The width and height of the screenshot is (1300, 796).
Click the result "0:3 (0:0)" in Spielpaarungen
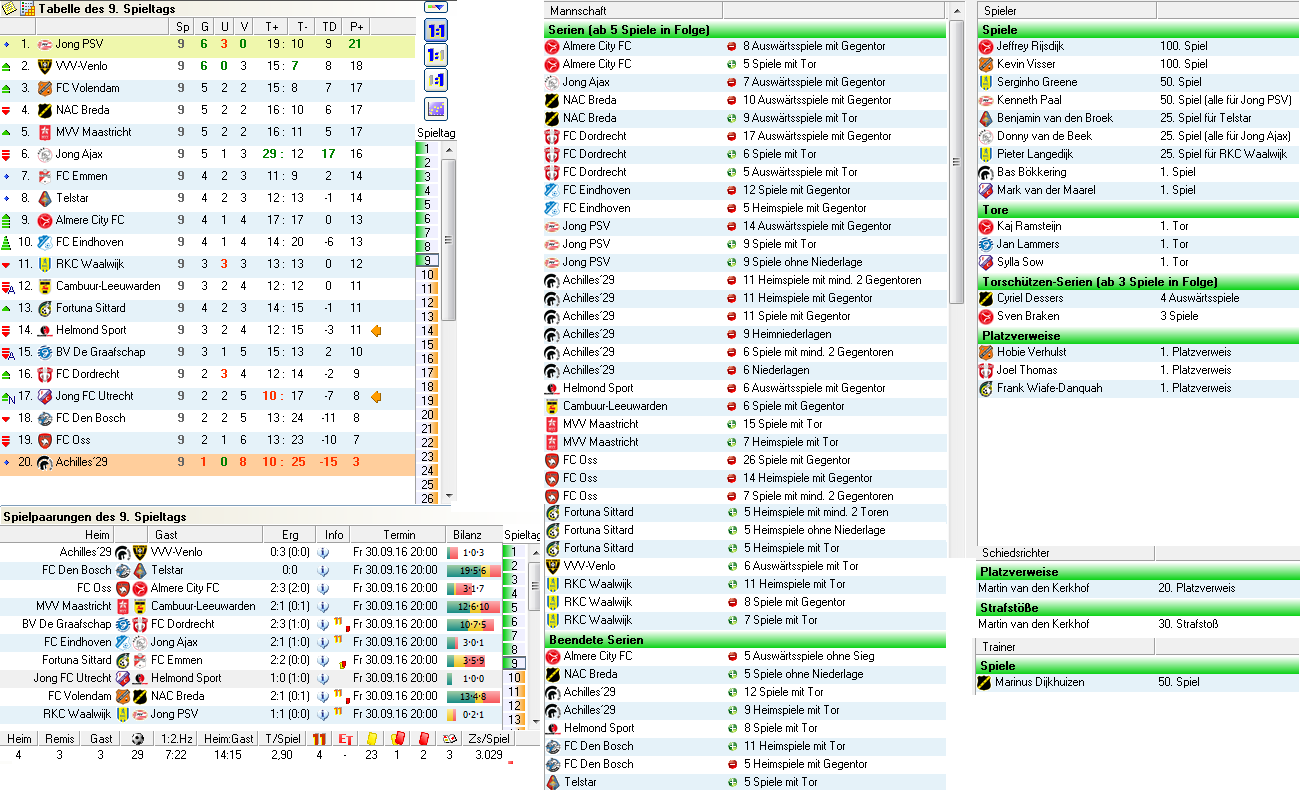tap(291, 552)
